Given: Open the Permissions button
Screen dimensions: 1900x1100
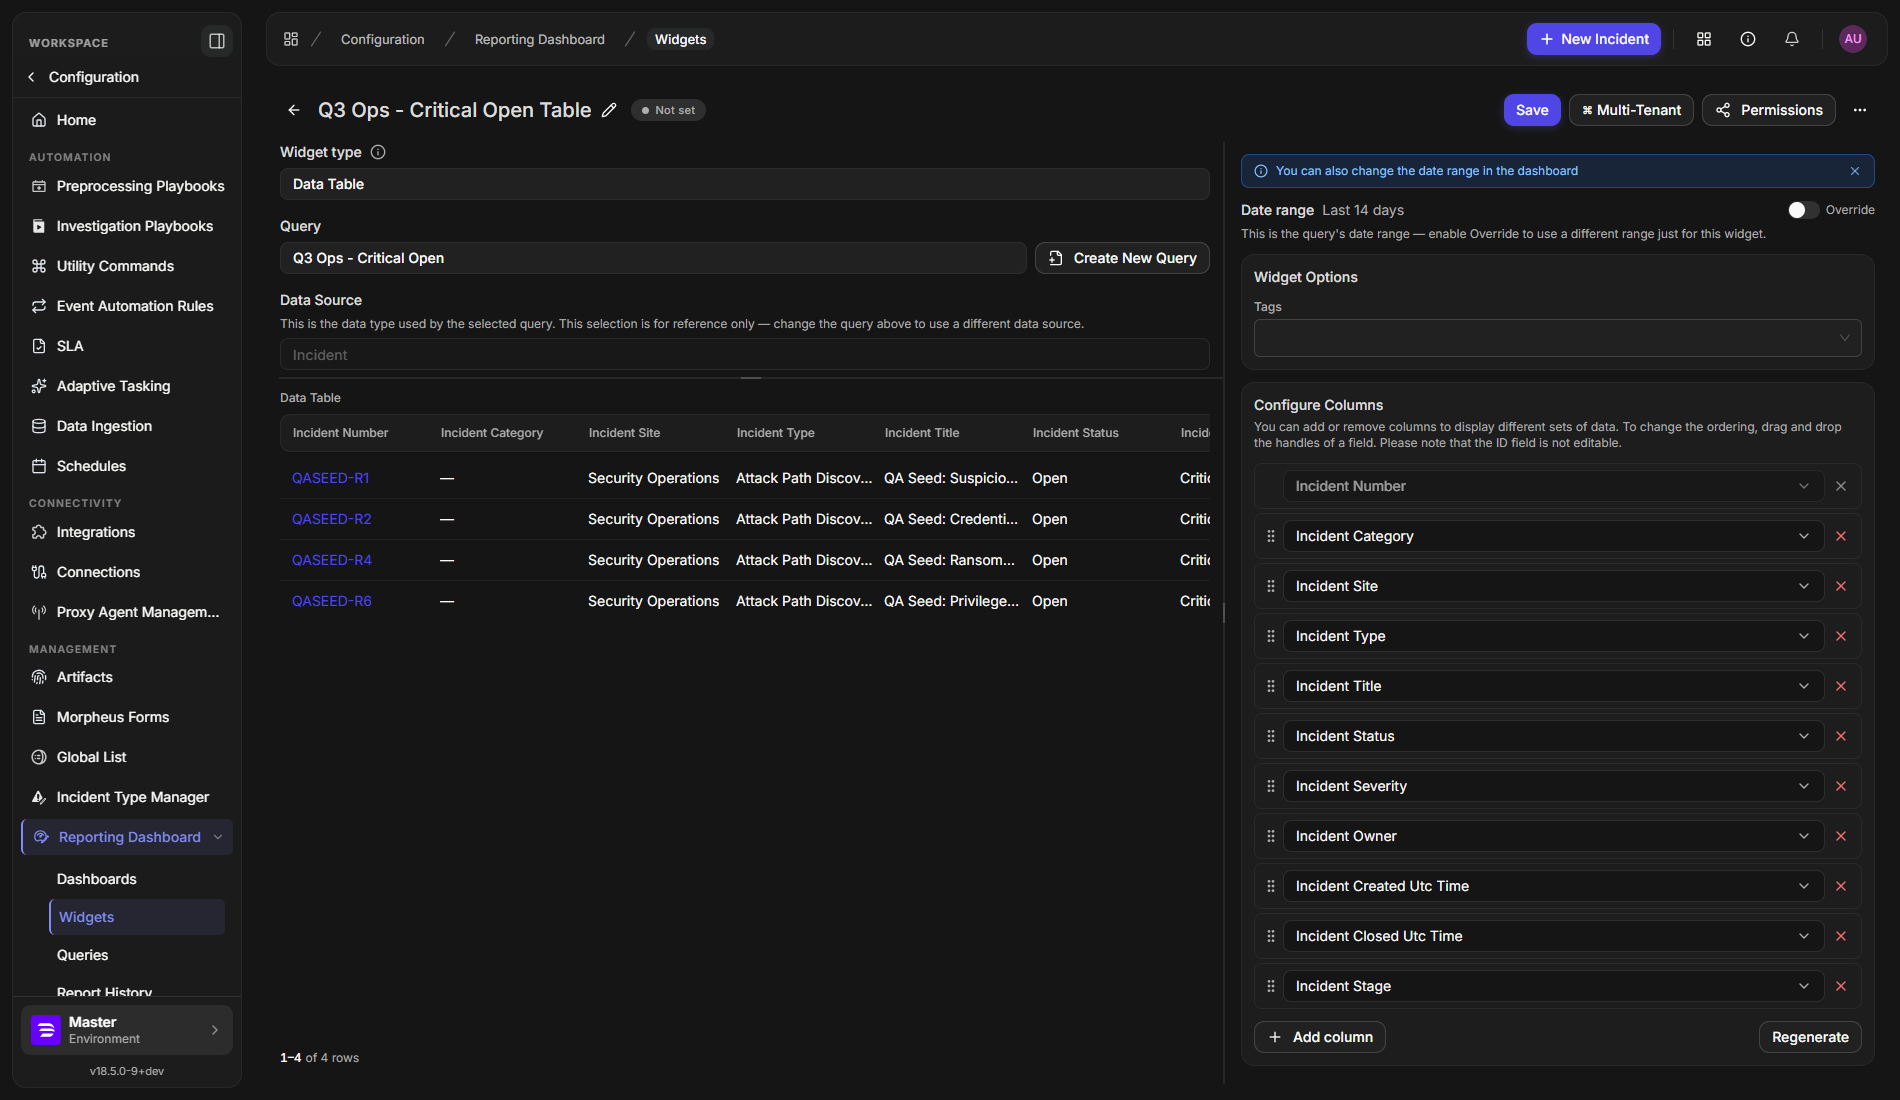Looking at the screenshot, I should 1769,110.
